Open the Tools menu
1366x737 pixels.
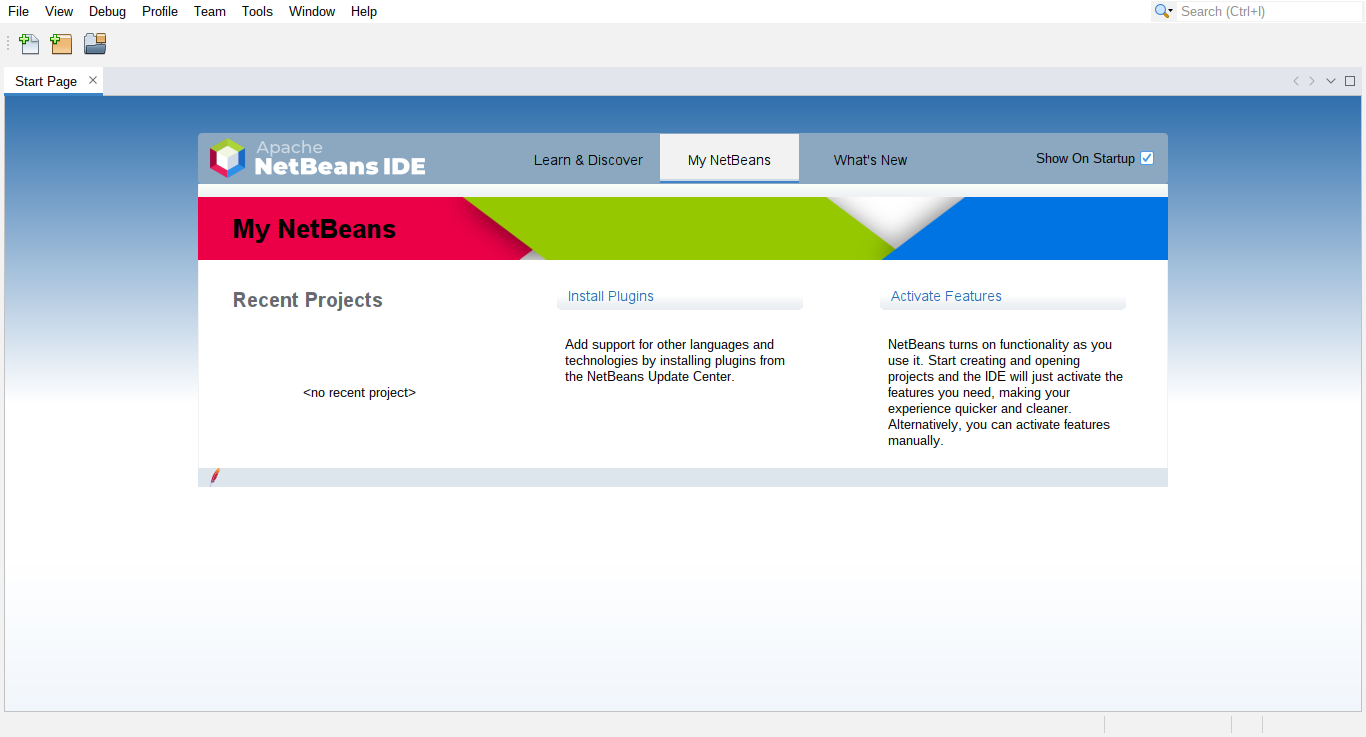coord(257,11)
